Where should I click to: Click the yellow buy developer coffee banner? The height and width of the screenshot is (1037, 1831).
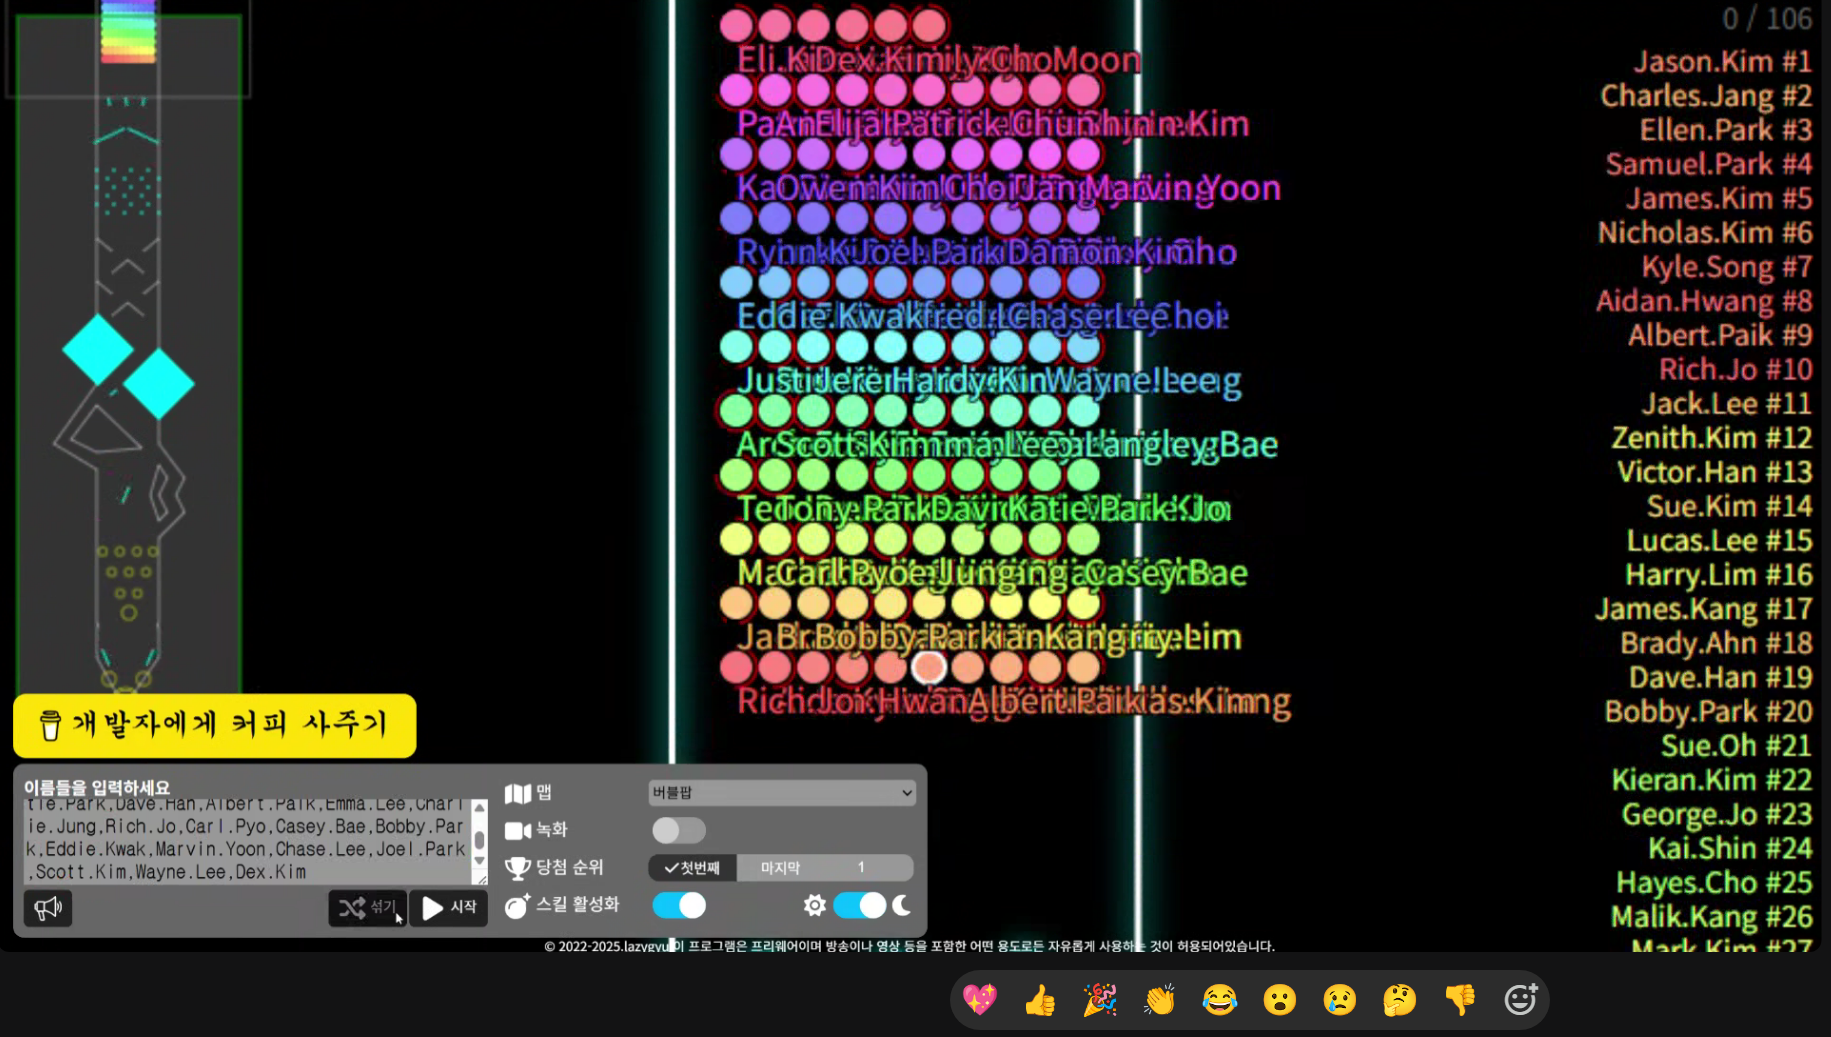[214, 724]
